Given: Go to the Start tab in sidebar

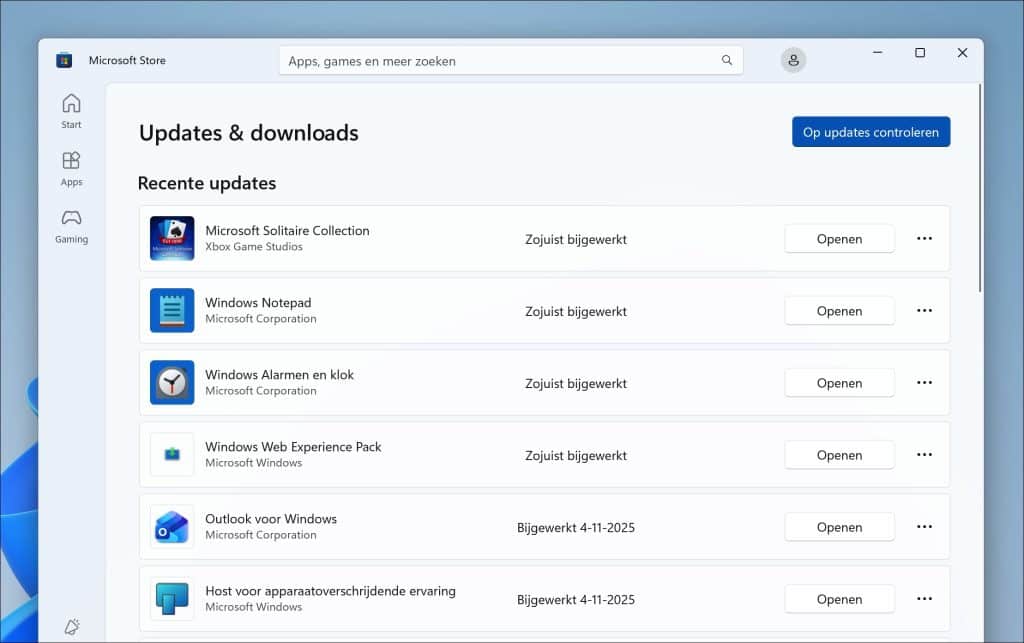Looking at the screenshot, I should point(71,111).
